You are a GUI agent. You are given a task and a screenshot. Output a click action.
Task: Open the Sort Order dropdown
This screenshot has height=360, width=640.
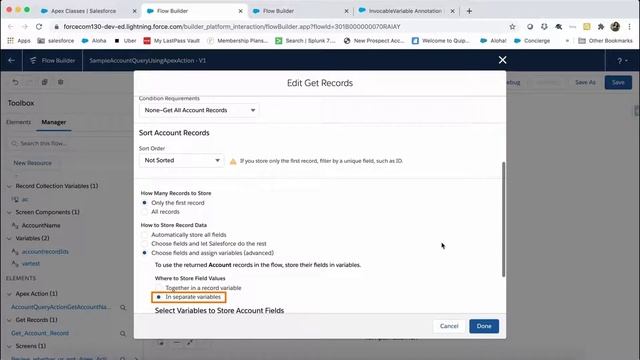tap(181, 160)
